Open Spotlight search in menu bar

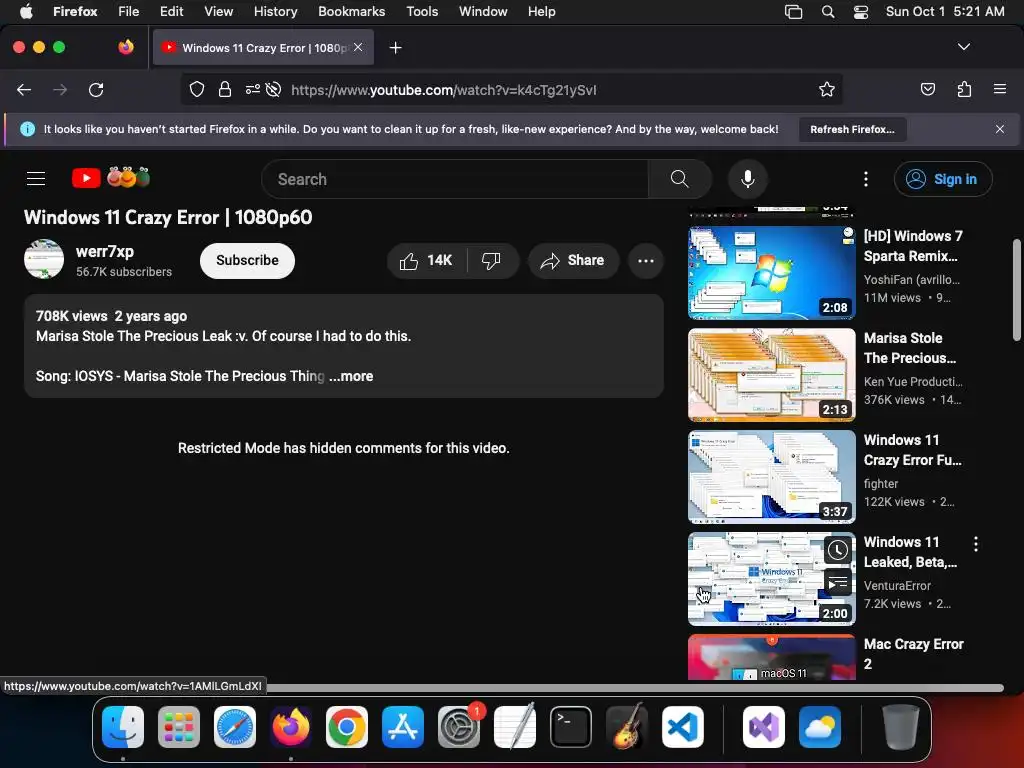point(827,11)
